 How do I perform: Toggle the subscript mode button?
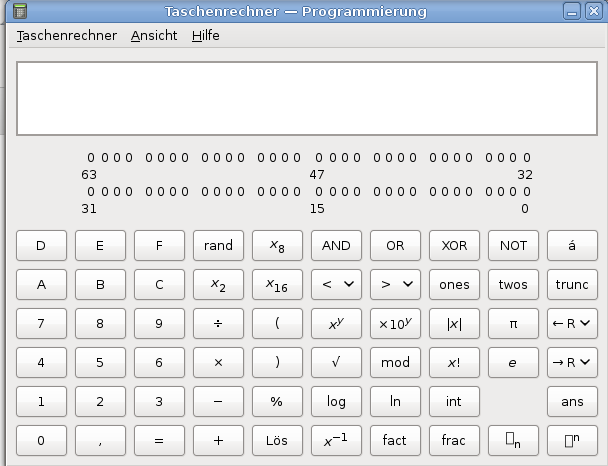point(513,440)
